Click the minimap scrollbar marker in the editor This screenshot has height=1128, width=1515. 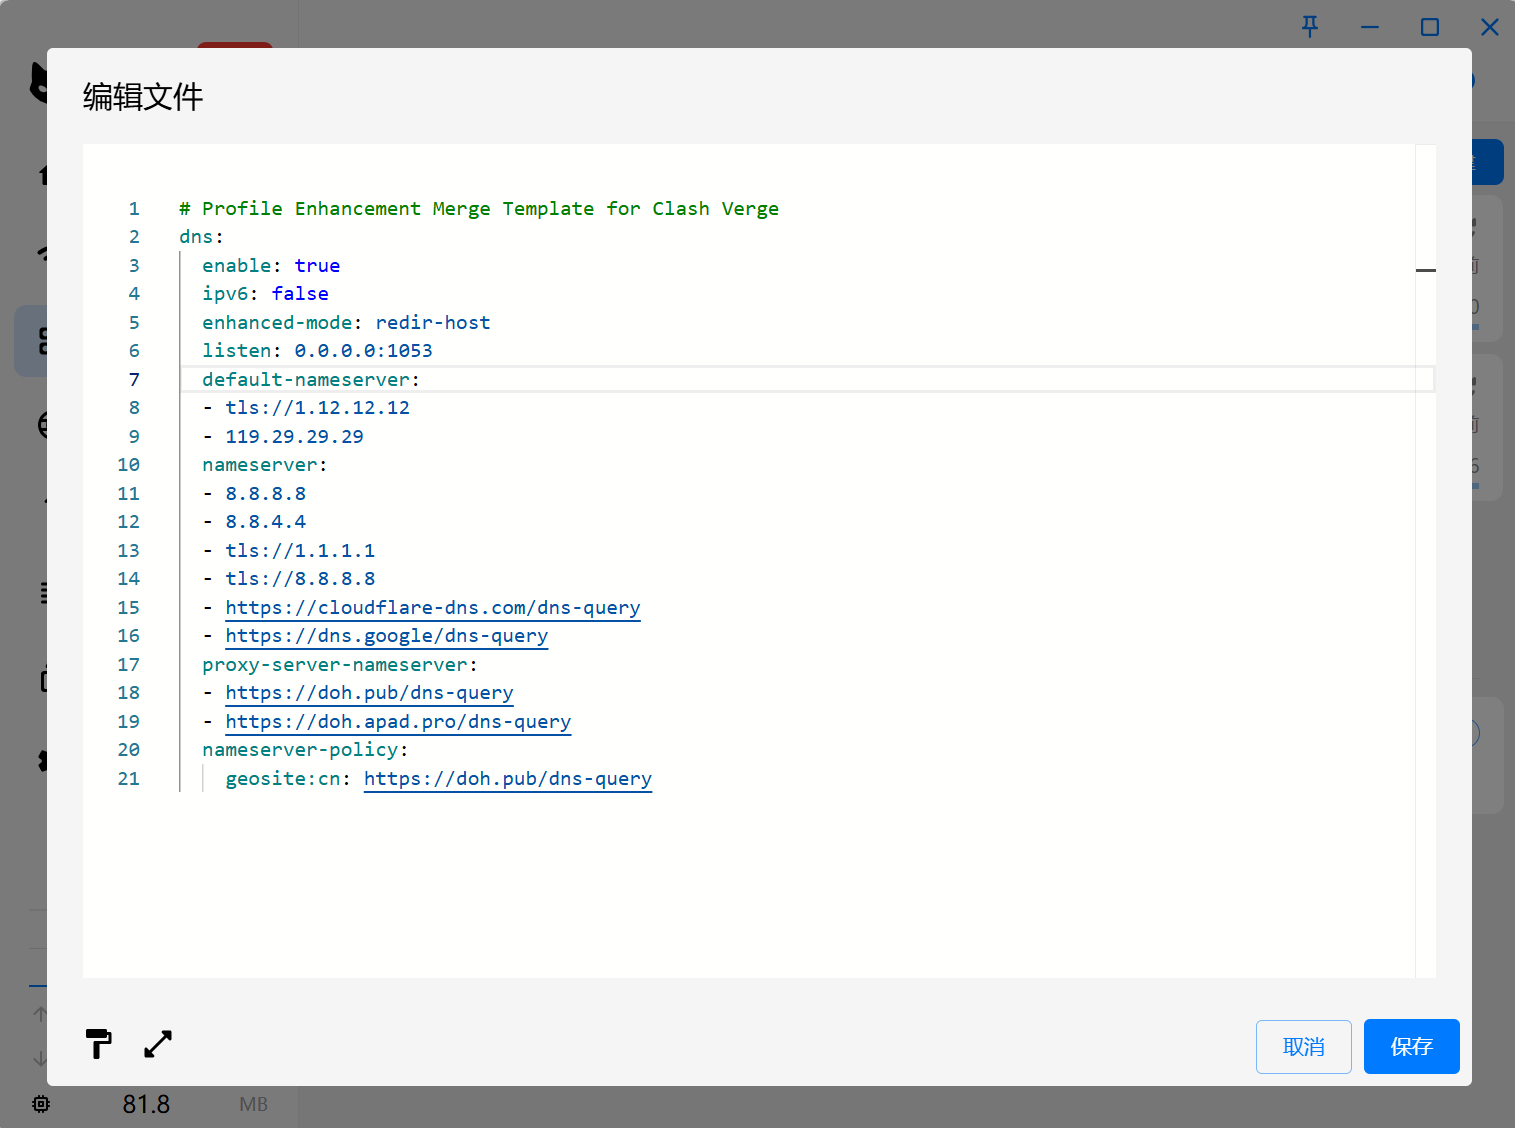[x=1426, y=270]
